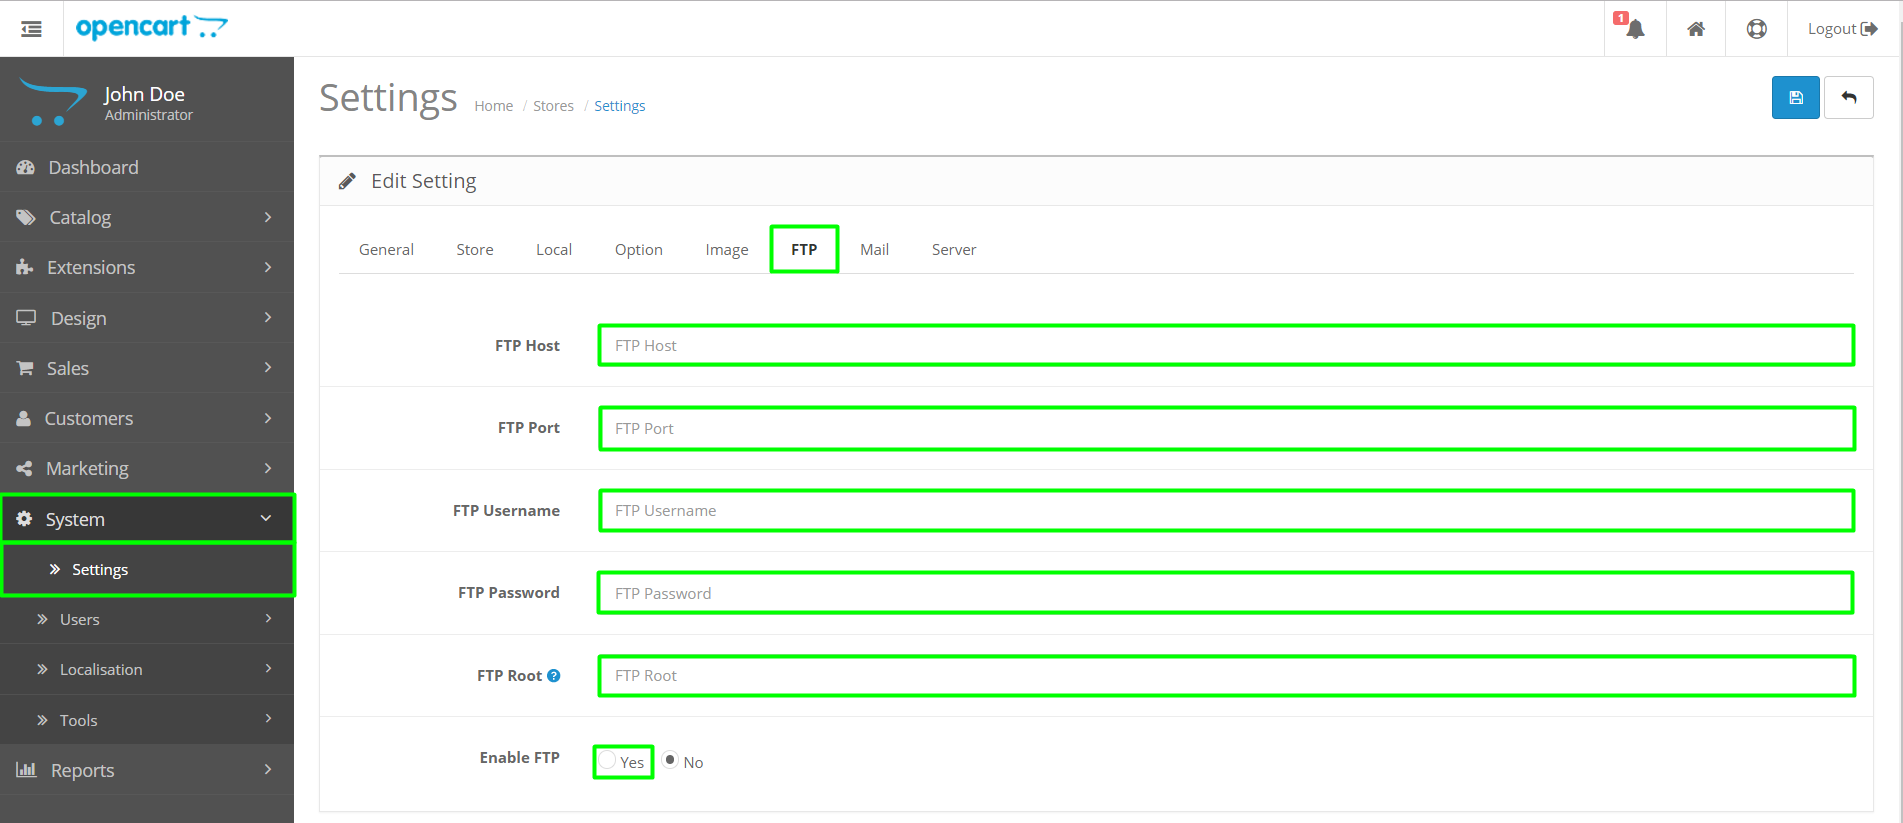Click the Cancel back-arrow icon button

pos(1848,98)
